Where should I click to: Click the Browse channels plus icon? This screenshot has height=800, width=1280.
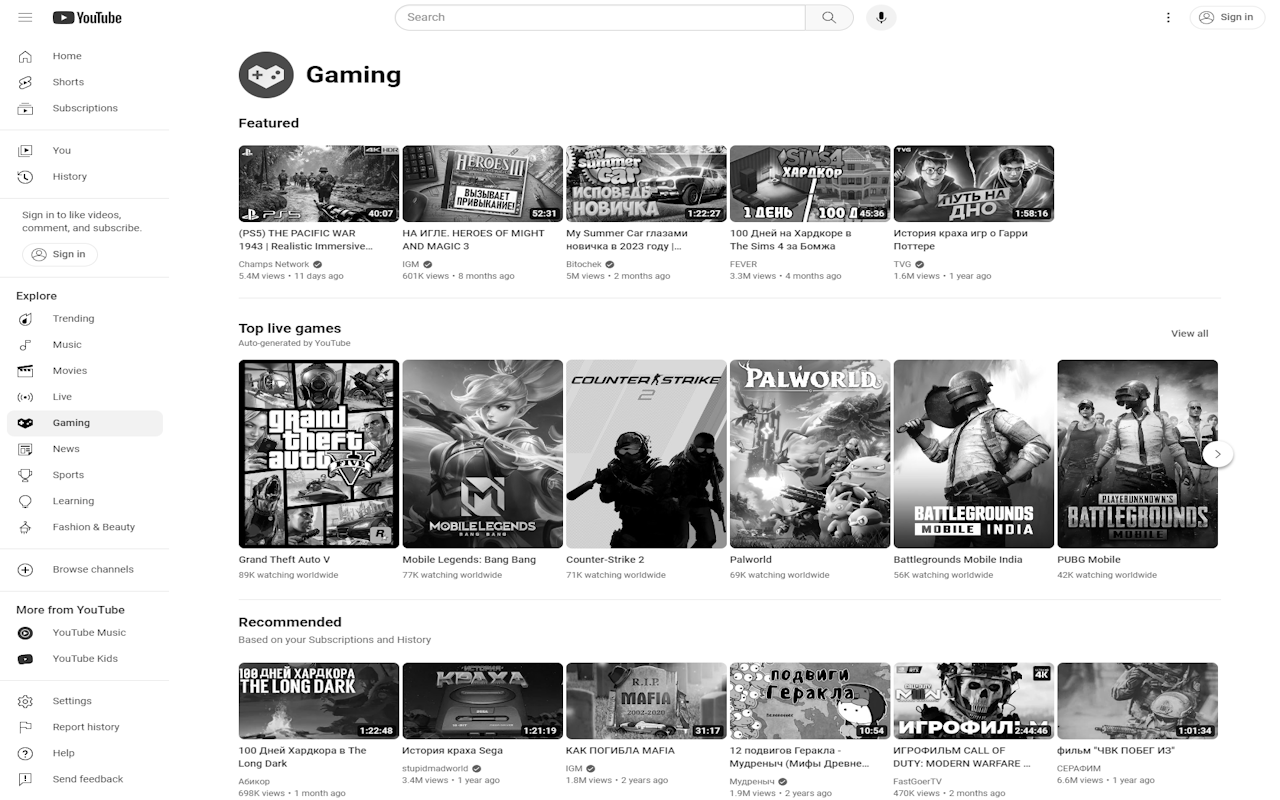click(26, 570)
